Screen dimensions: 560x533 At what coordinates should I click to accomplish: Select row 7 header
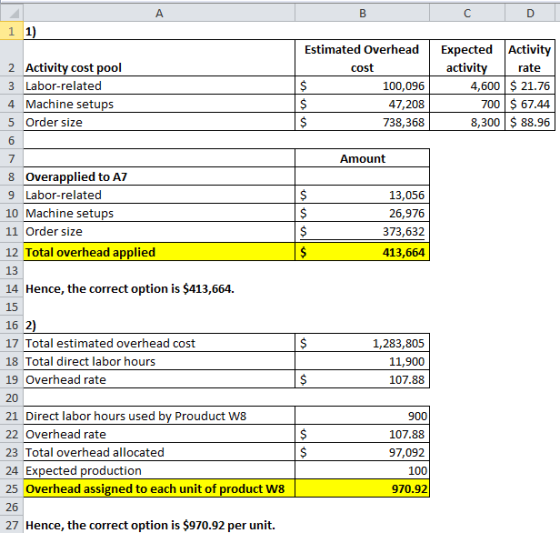coord(12,158)
